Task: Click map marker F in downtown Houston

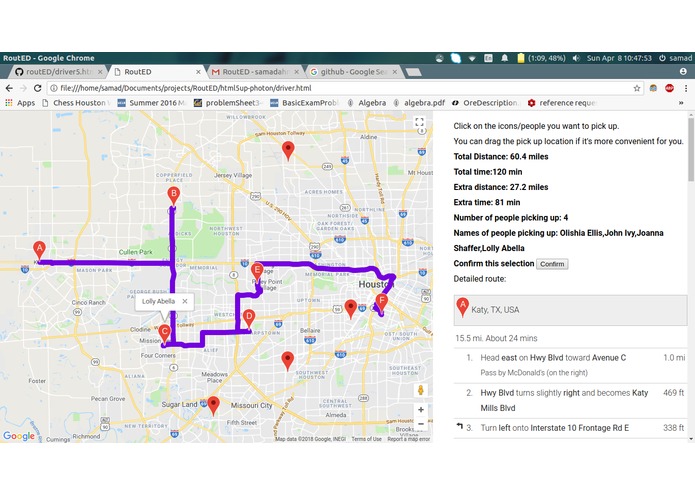Action: 382,303
